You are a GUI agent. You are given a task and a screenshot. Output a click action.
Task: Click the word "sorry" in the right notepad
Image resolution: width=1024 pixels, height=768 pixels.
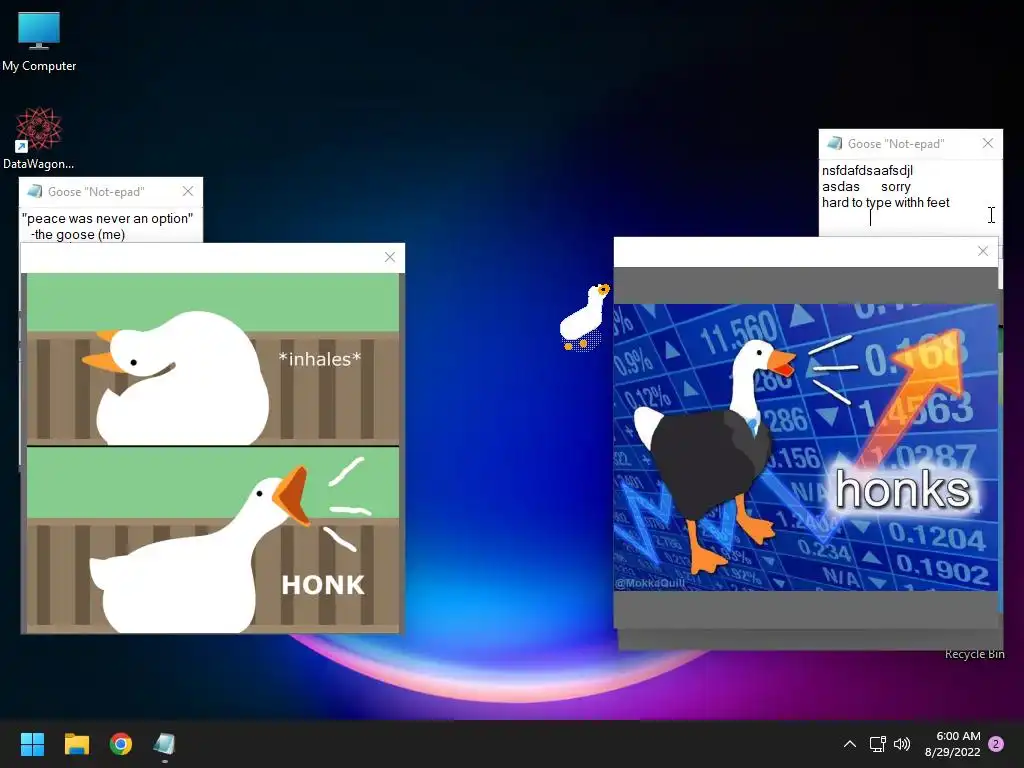tap(896, 187)
